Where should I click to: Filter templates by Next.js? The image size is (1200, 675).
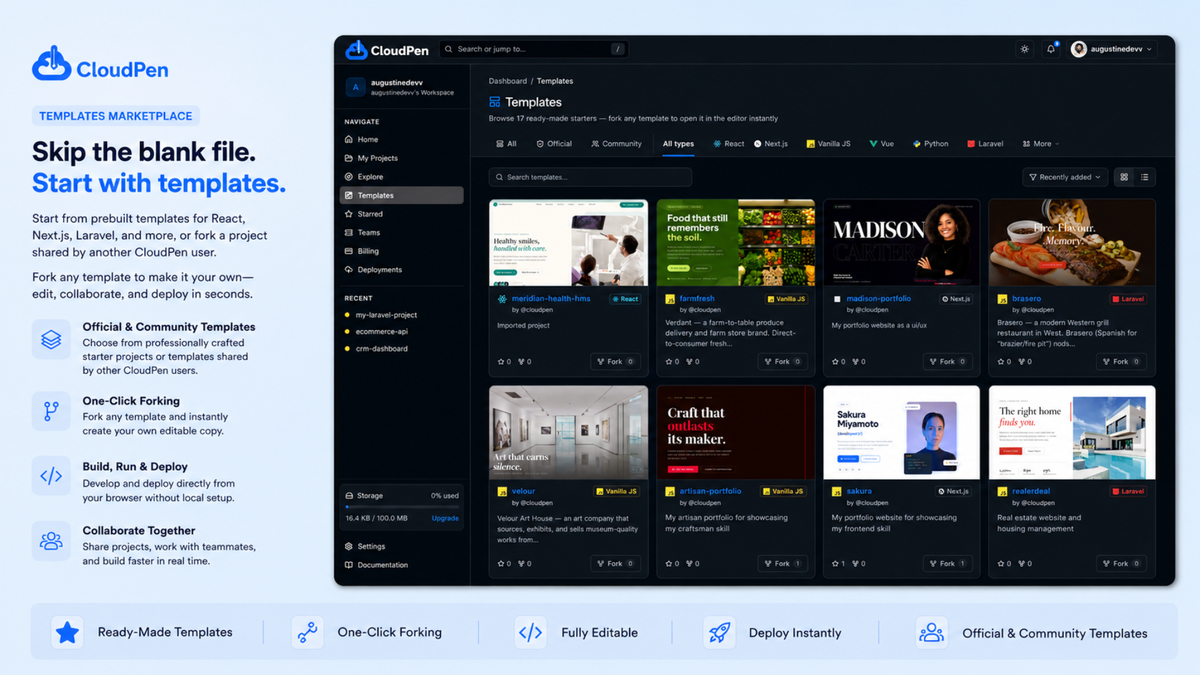click(x=771, y=144)
